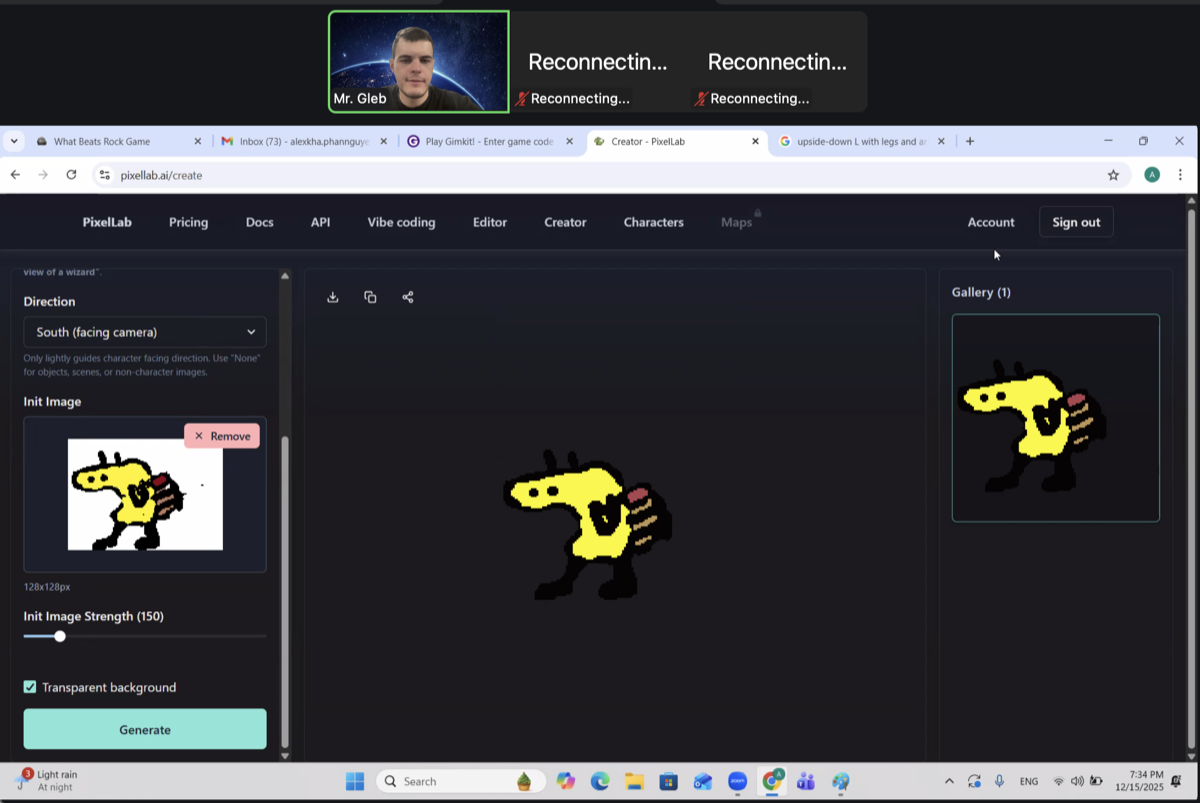1200x803 pixels.
Task: Adjust the Init Image Strength slider handle
Action: click(60, 636)
